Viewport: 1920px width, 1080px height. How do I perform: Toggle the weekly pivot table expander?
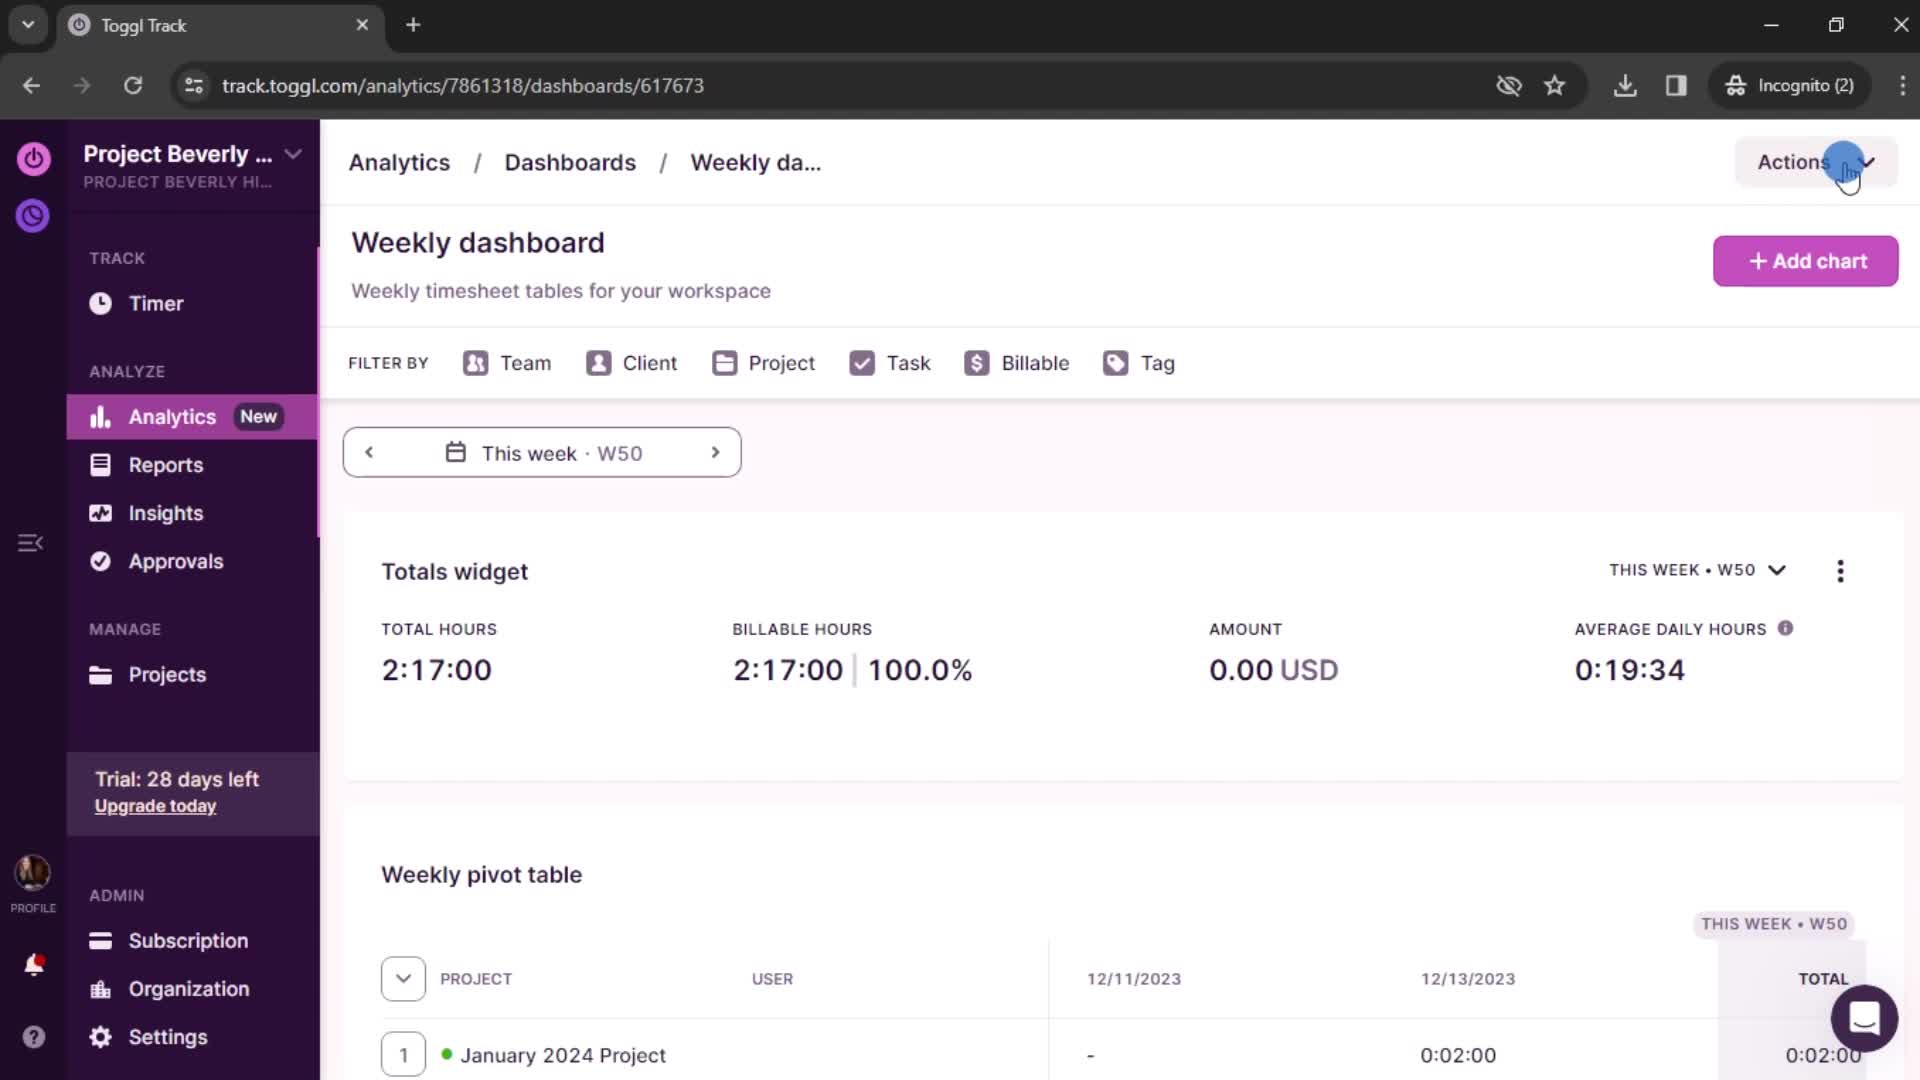pos(404,978)
